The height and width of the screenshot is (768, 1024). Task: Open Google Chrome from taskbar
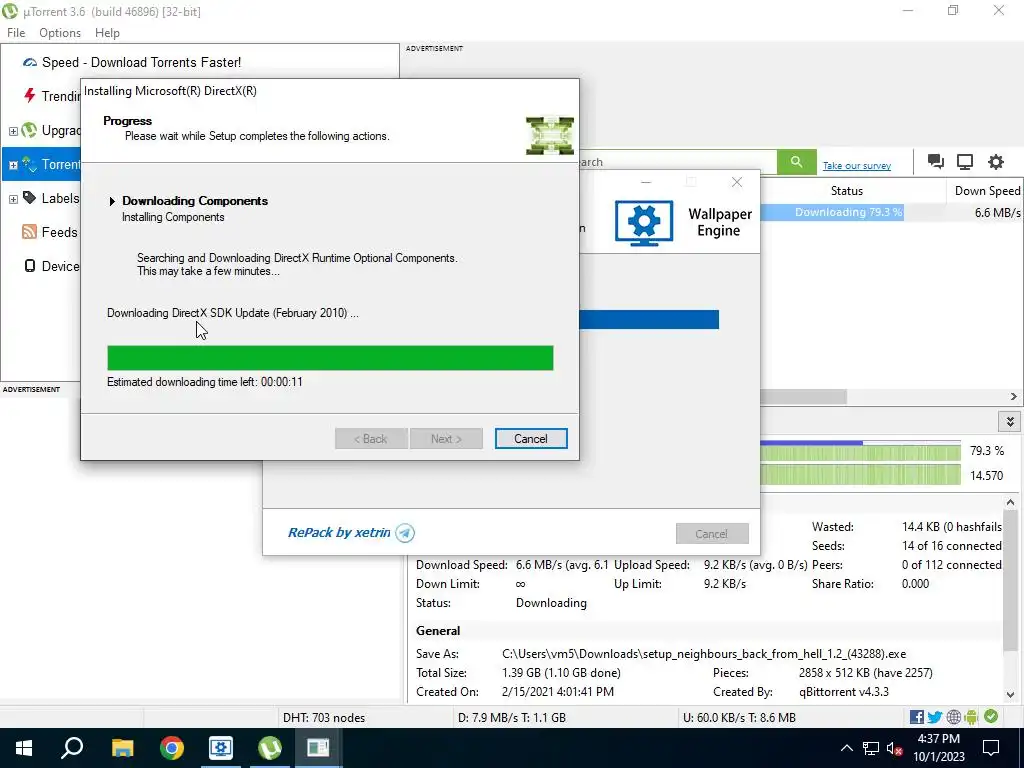(x=172, y=748)
